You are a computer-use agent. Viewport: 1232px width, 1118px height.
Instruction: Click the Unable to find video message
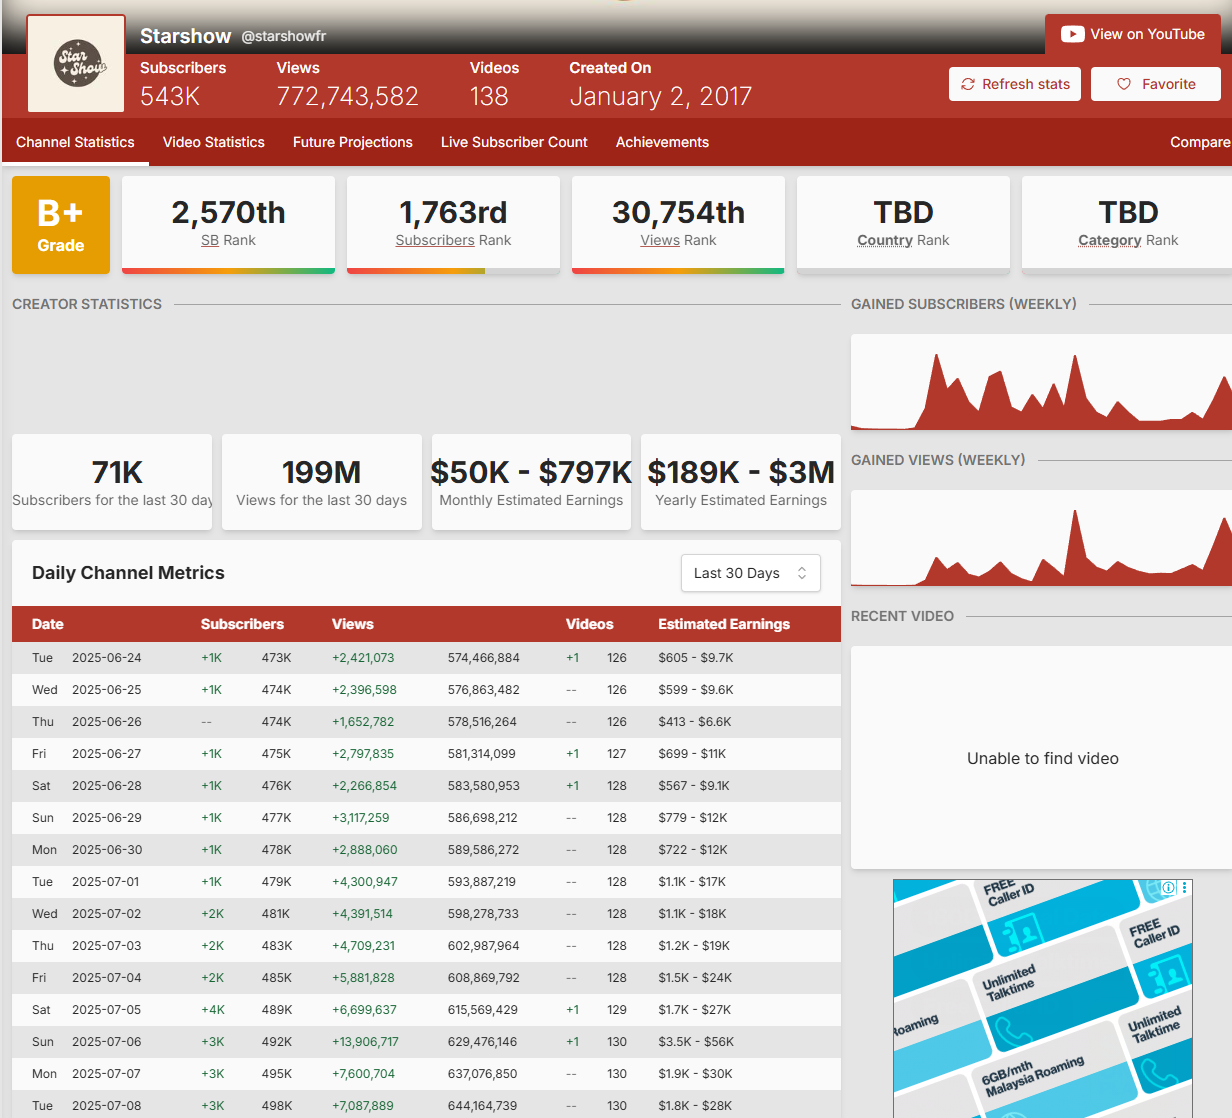(x=1043, y=759)
